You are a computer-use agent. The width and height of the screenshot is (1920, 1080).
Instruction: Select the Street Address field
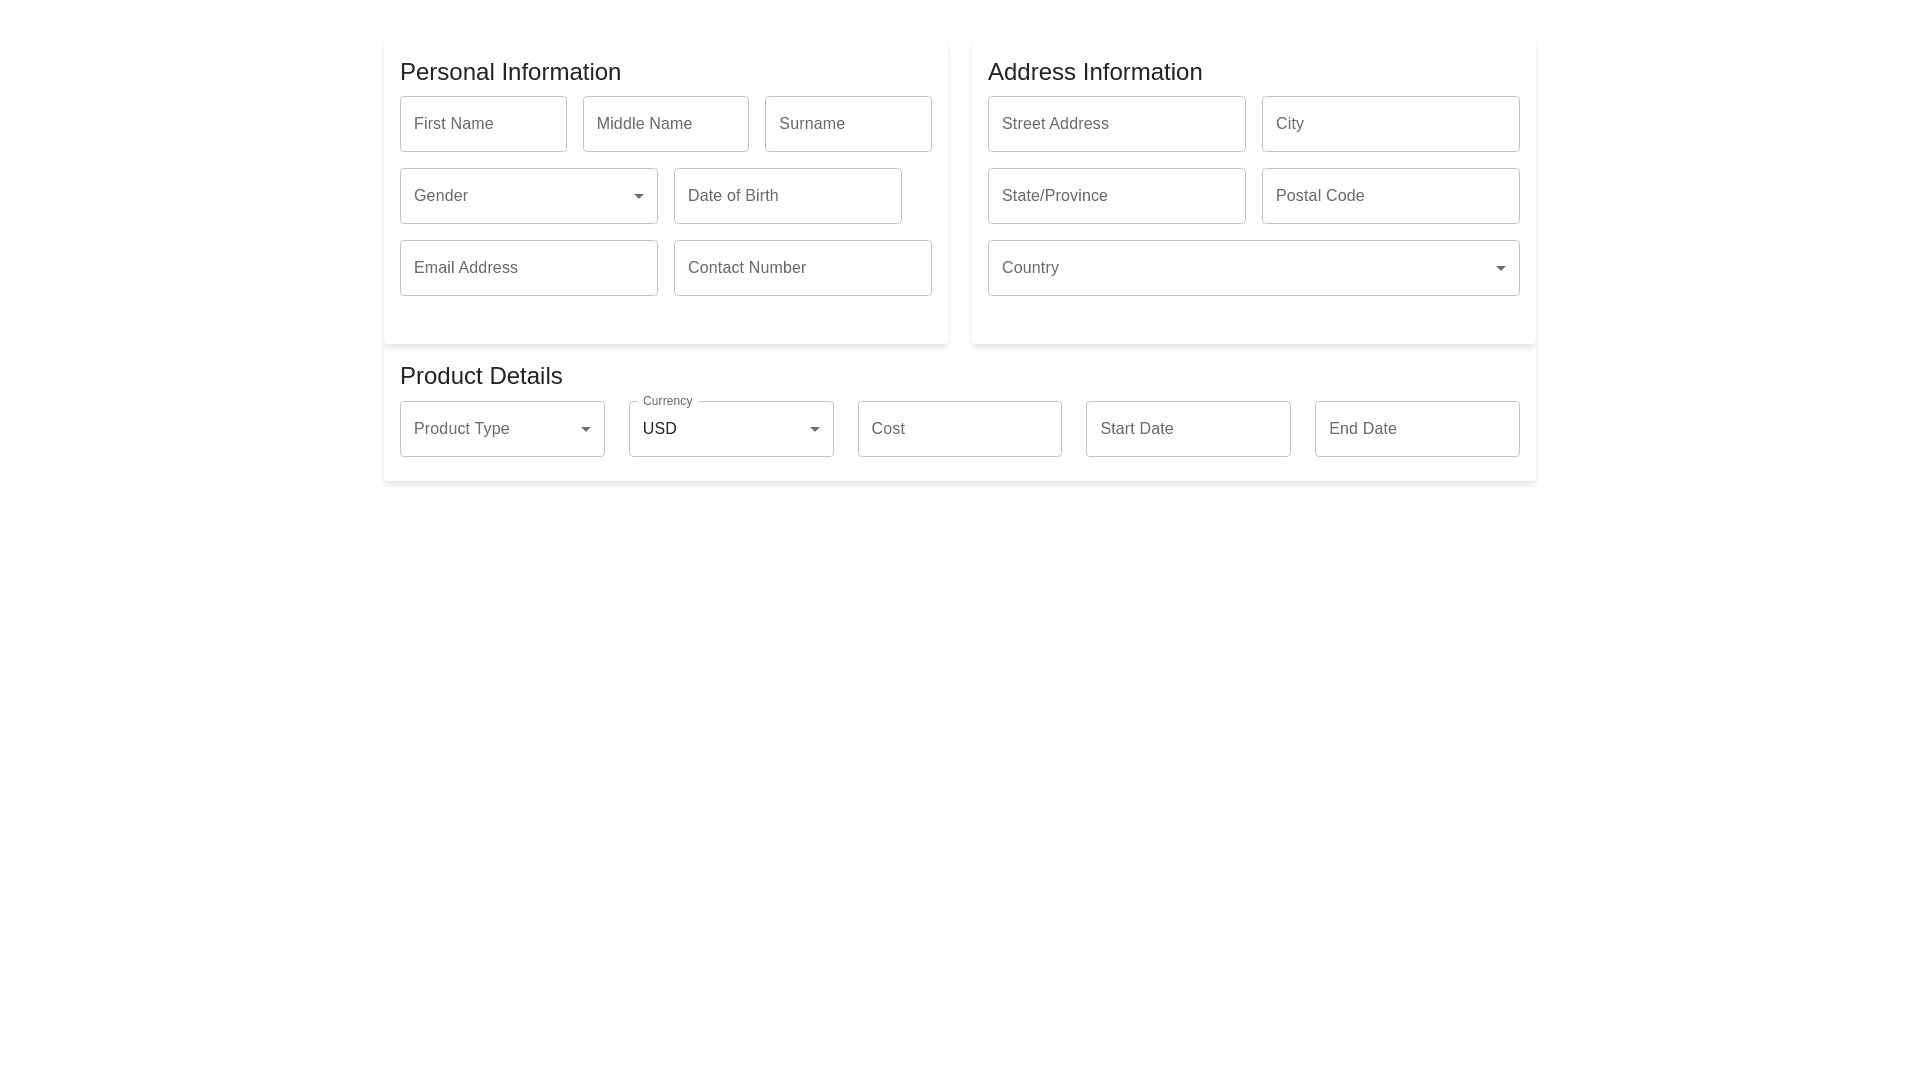(x=1116, y=124)
